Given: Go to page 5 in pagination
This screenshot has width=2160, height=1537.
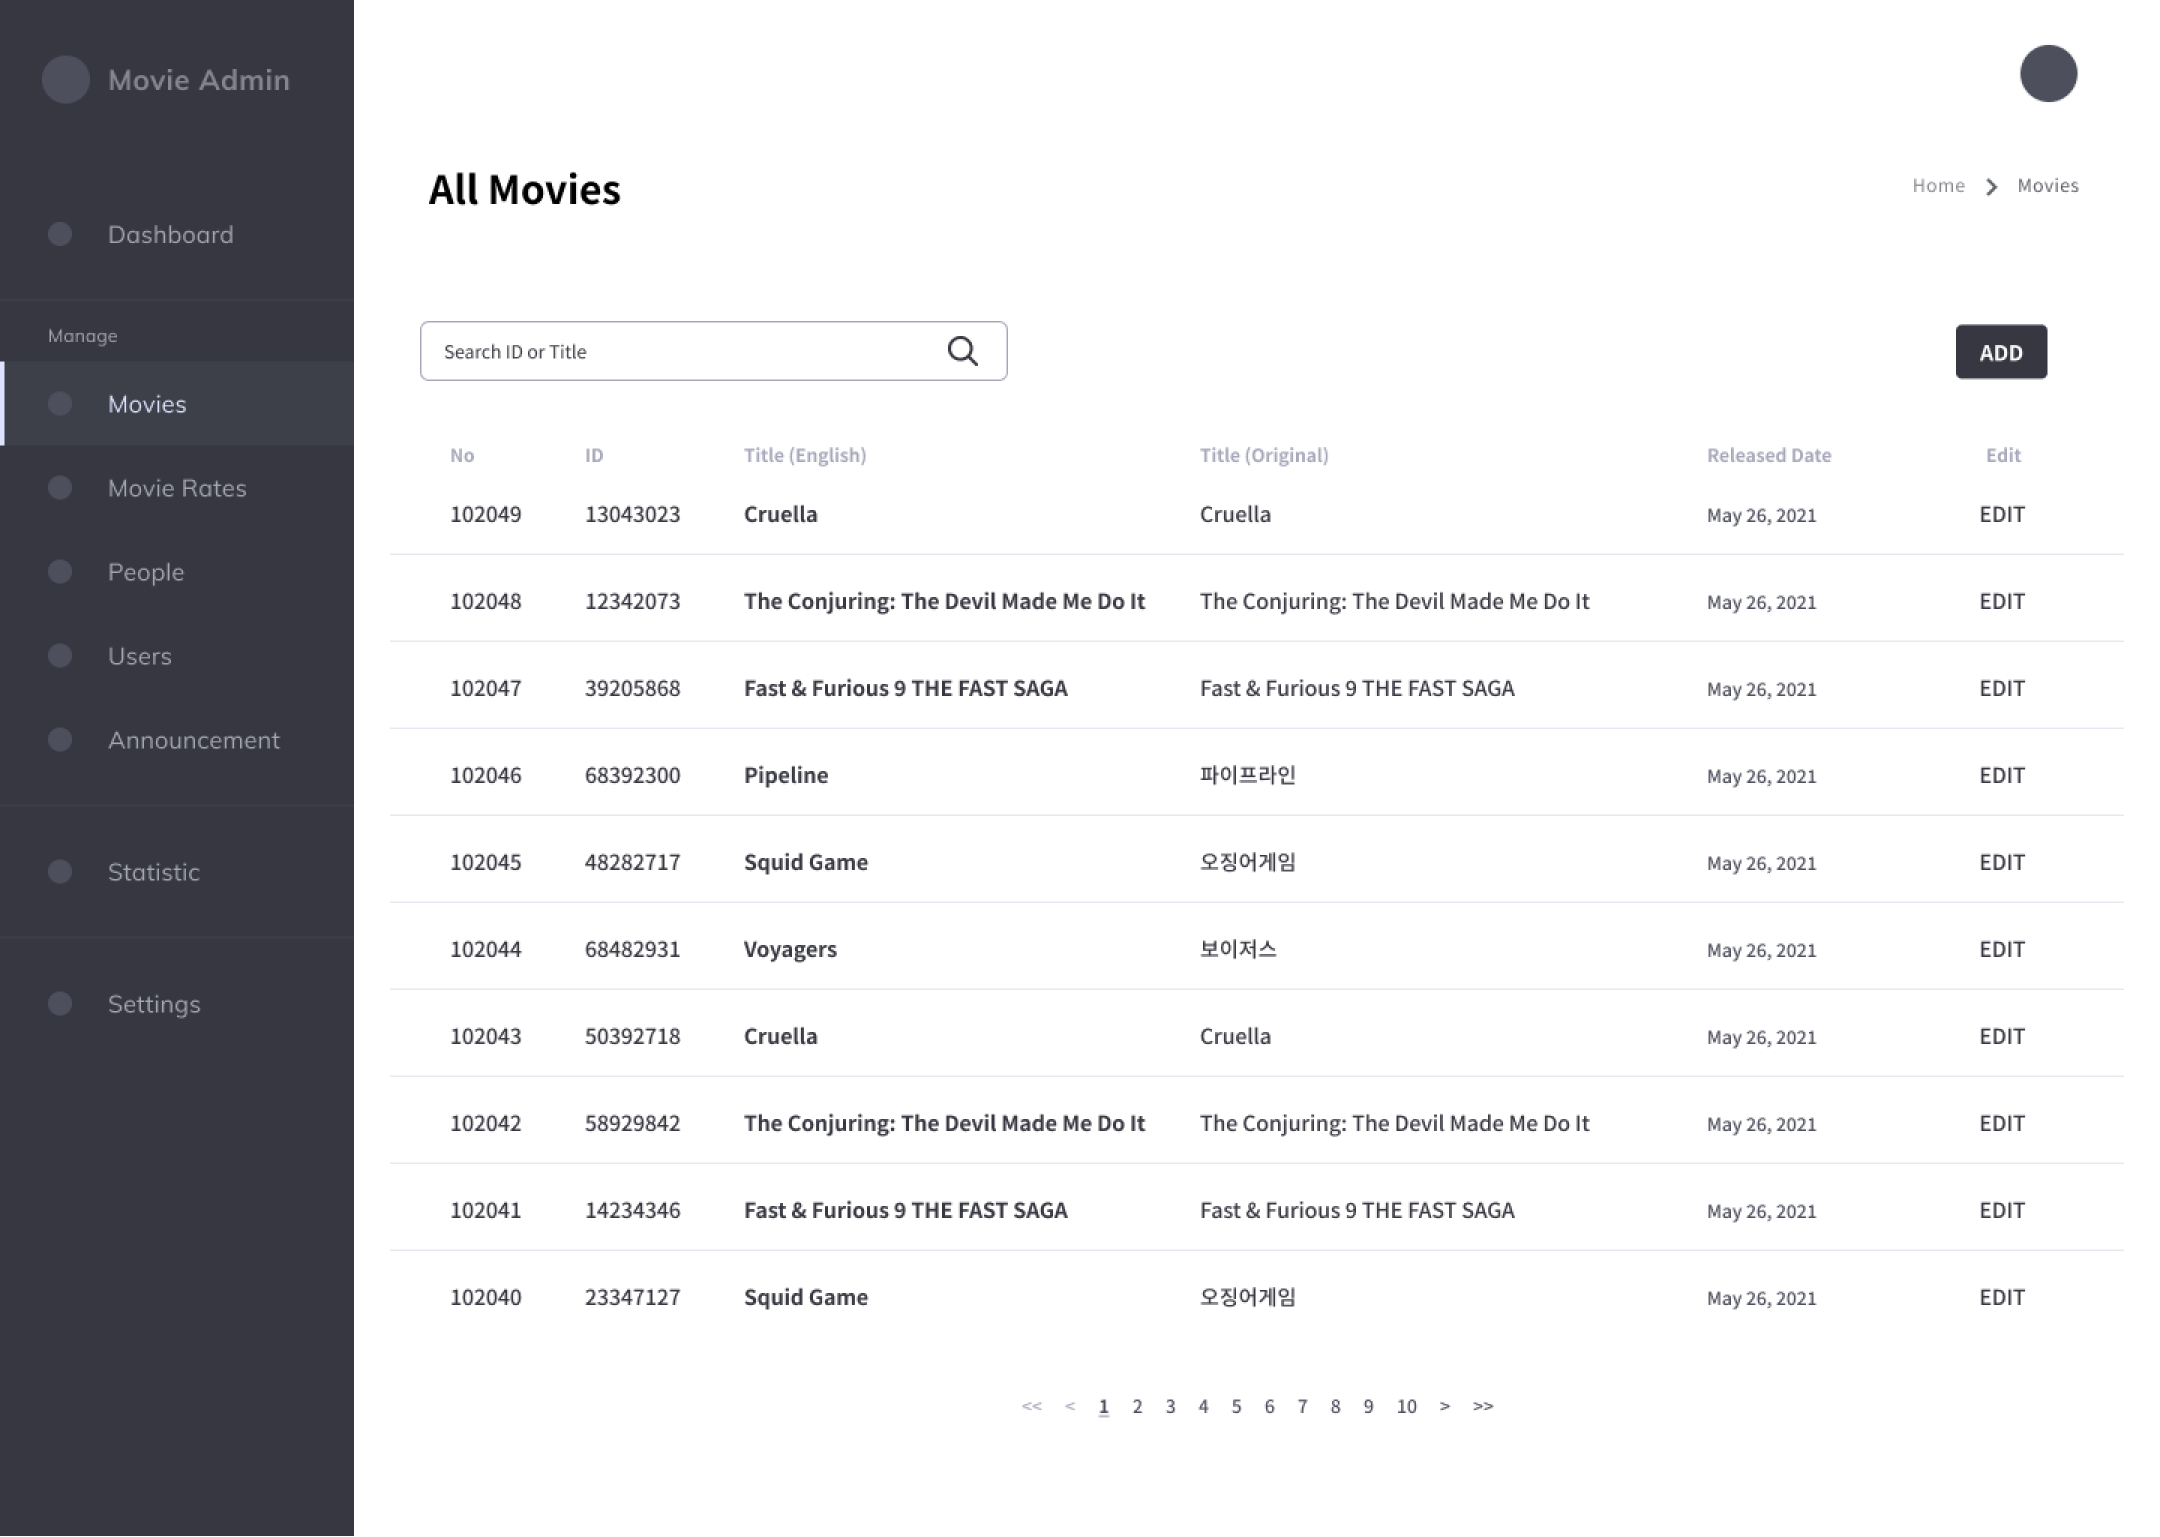Looking at the screenshot, I should 1236,1406.
